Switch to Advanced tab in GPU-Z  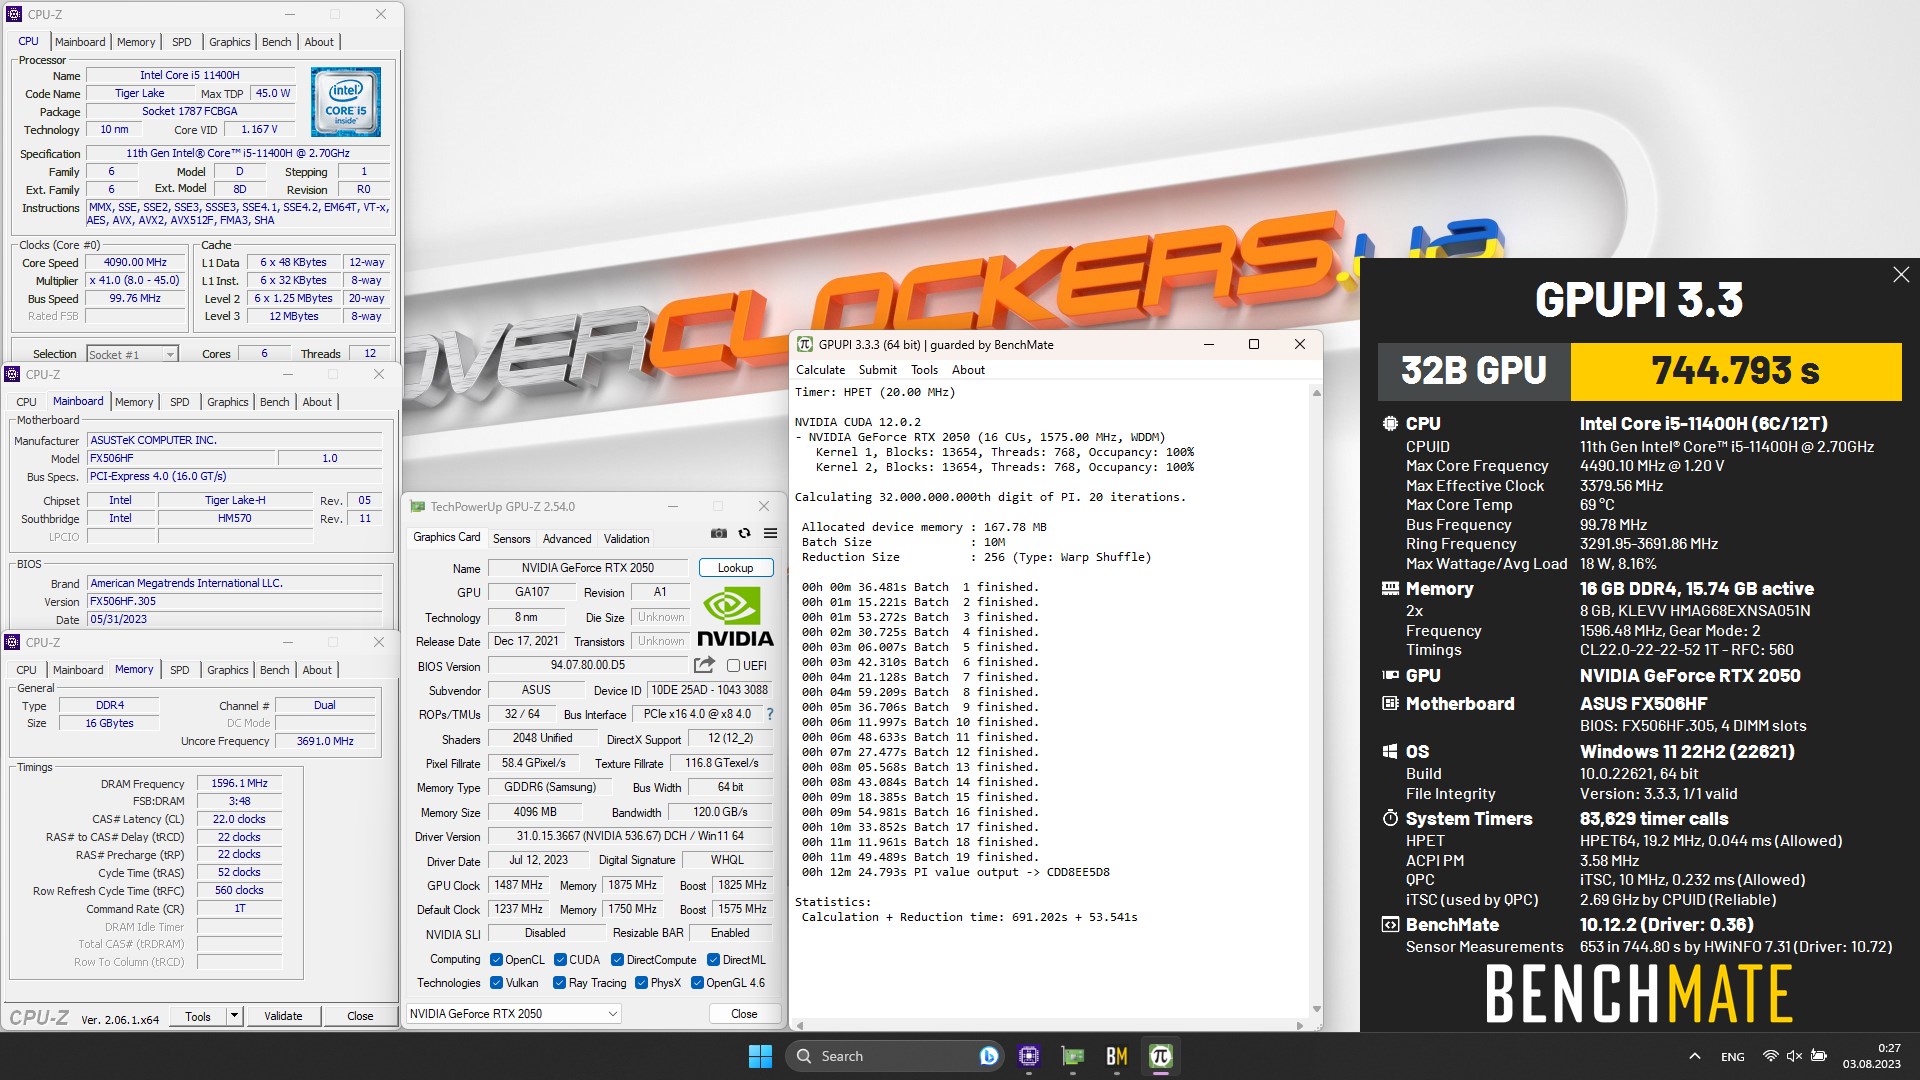pos(567,539)
